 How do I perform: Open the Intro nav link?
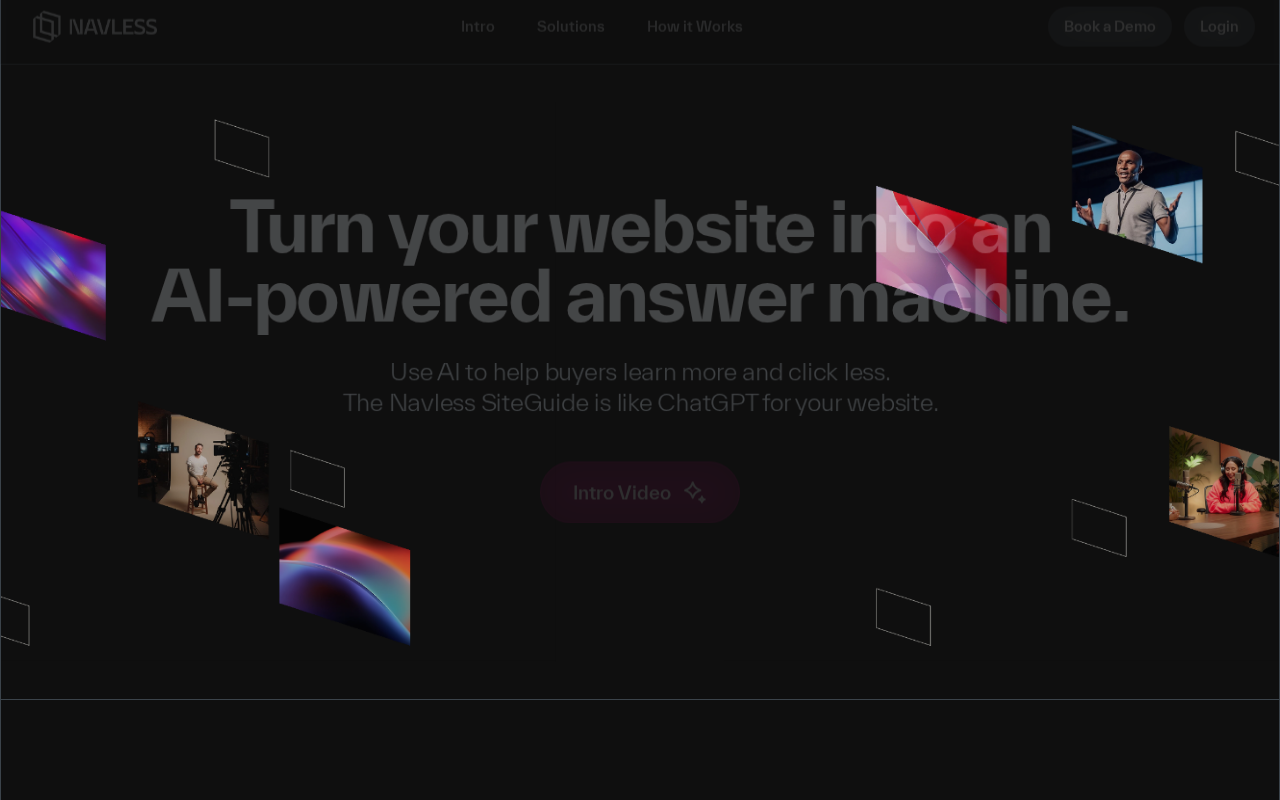click(x=478, y=26)
